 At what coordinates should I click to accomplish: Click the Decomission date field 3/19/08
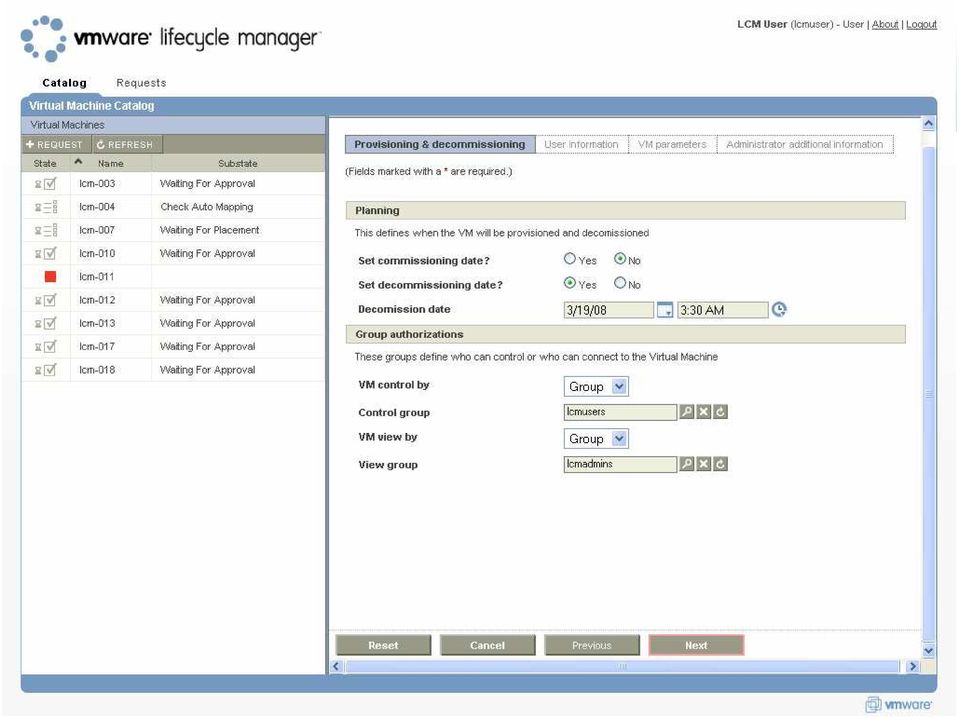click(609, 310)
